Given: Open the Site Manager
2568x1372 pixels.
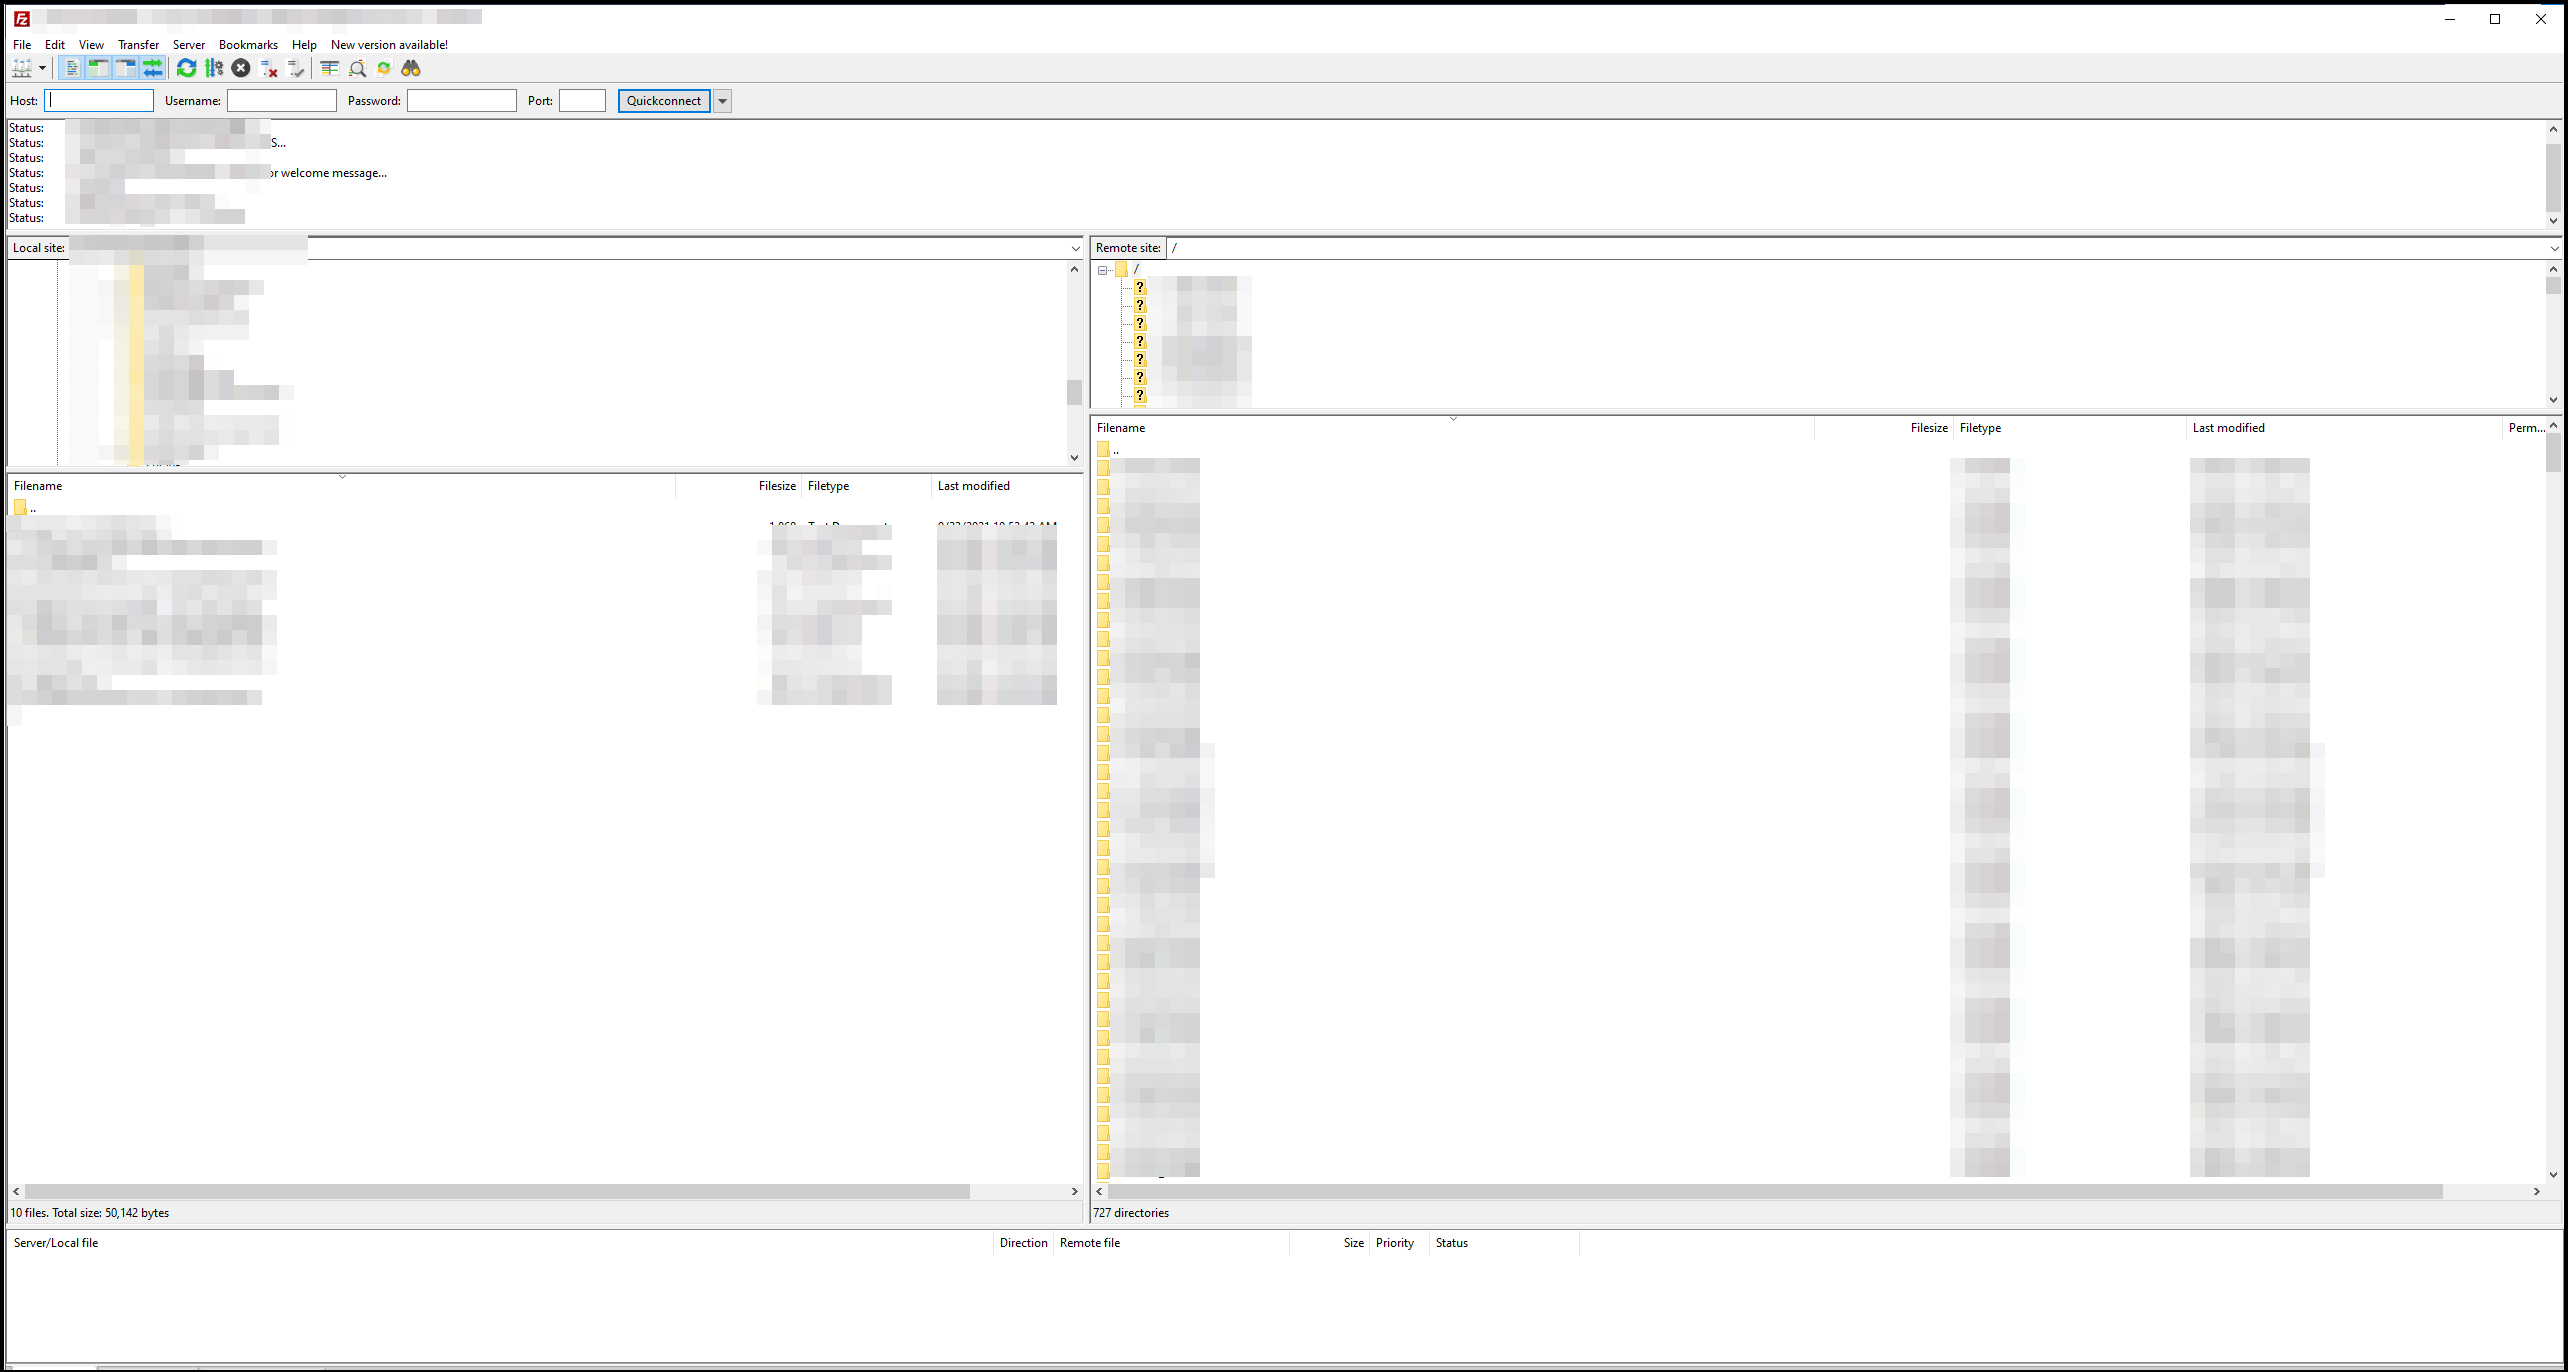Looking at the screenshot, I should point(21,68).
